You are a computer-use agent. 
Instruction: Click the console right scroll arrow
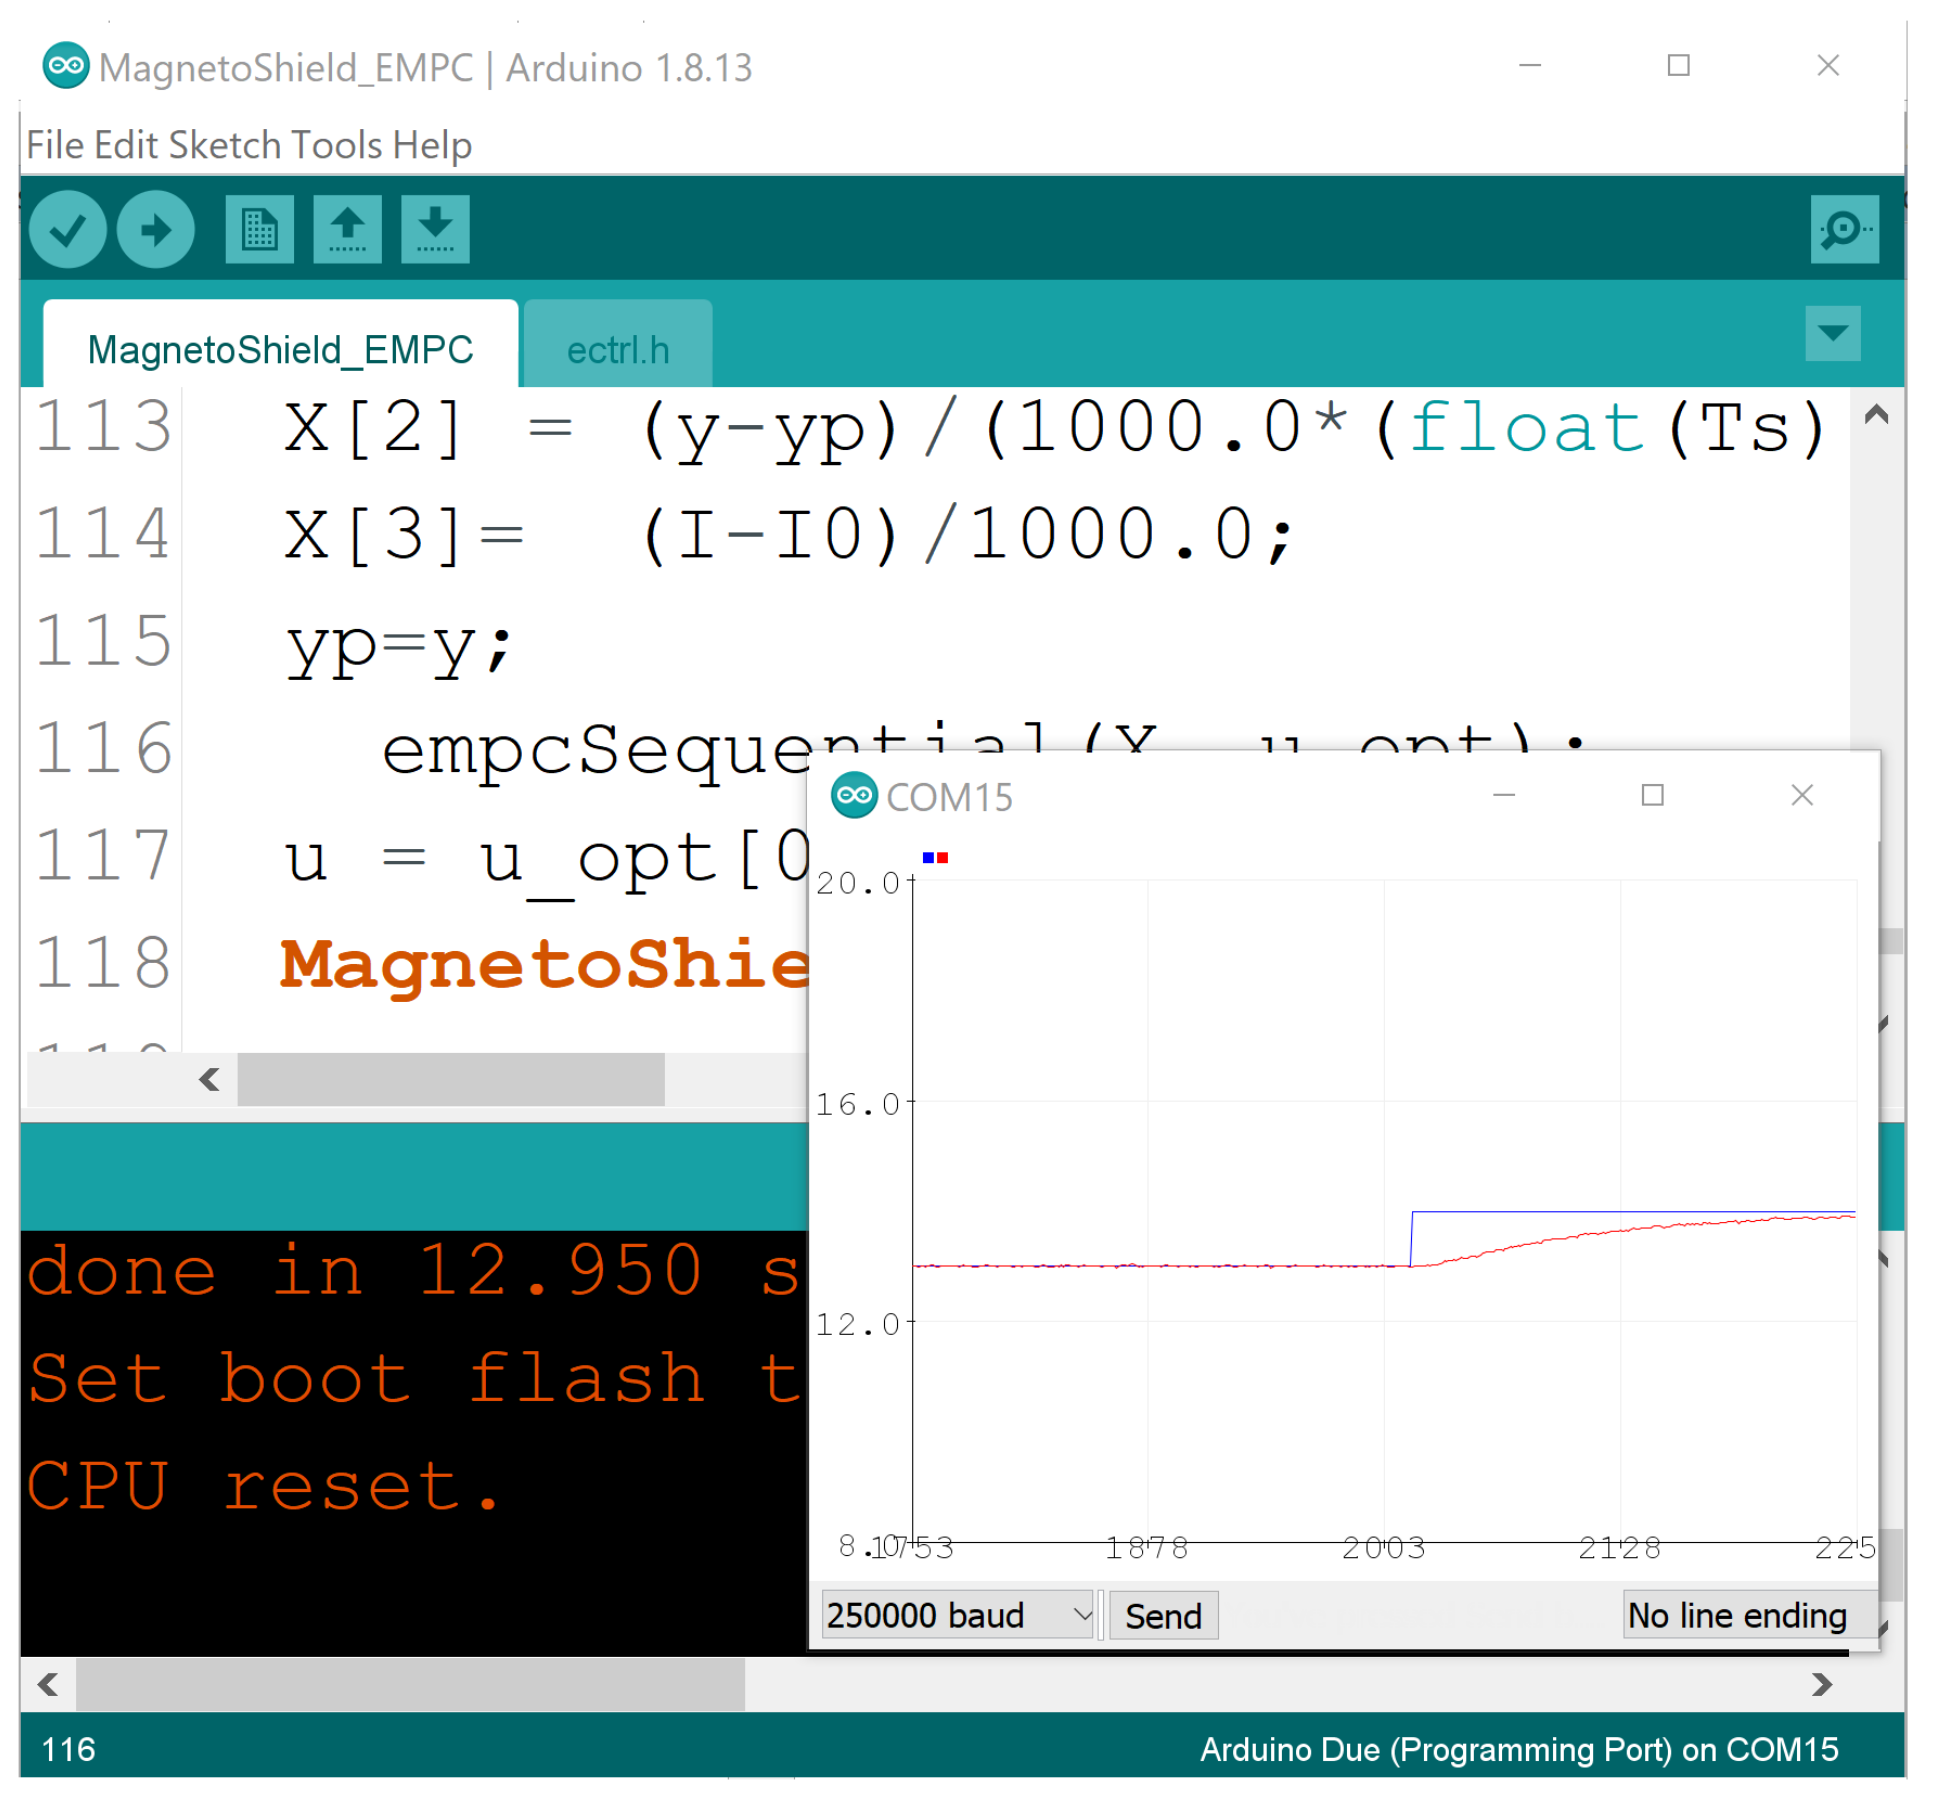(x=1821, y=1685)
